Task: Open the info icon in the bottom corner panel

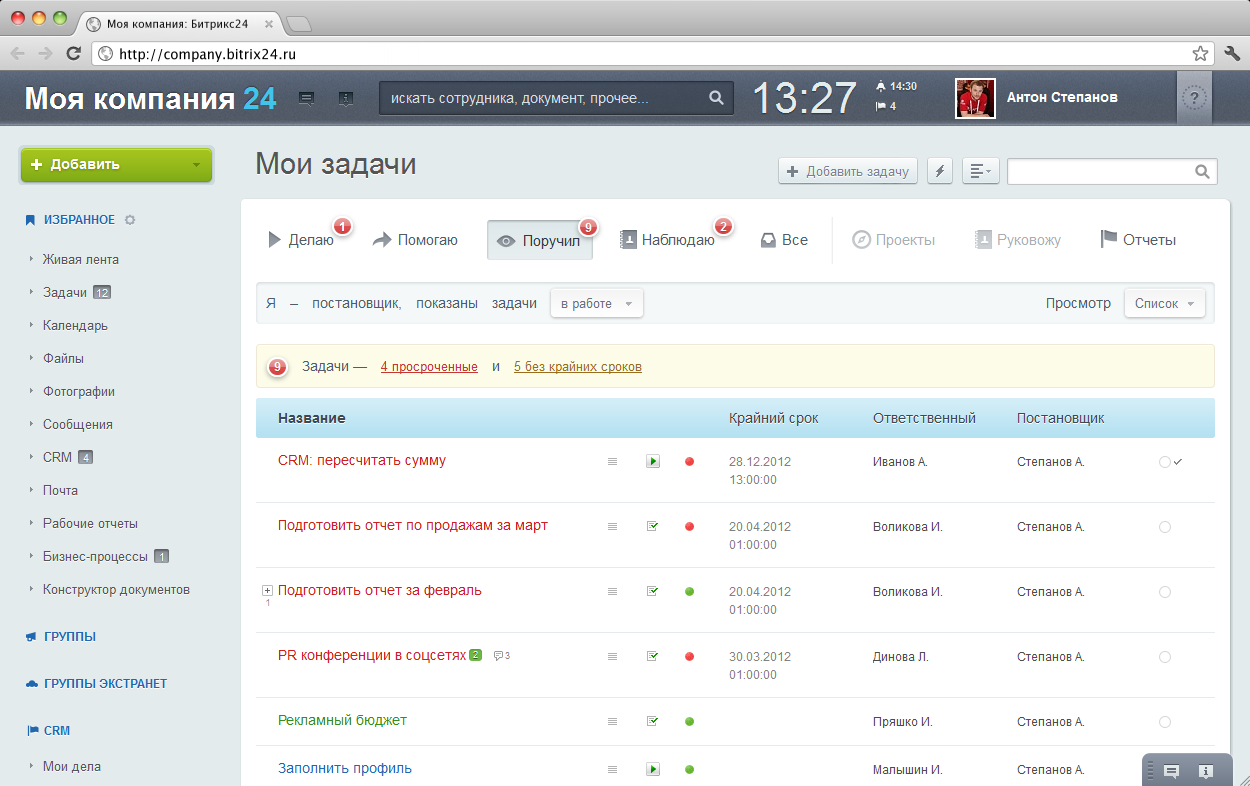Action: pos(1206,771)
